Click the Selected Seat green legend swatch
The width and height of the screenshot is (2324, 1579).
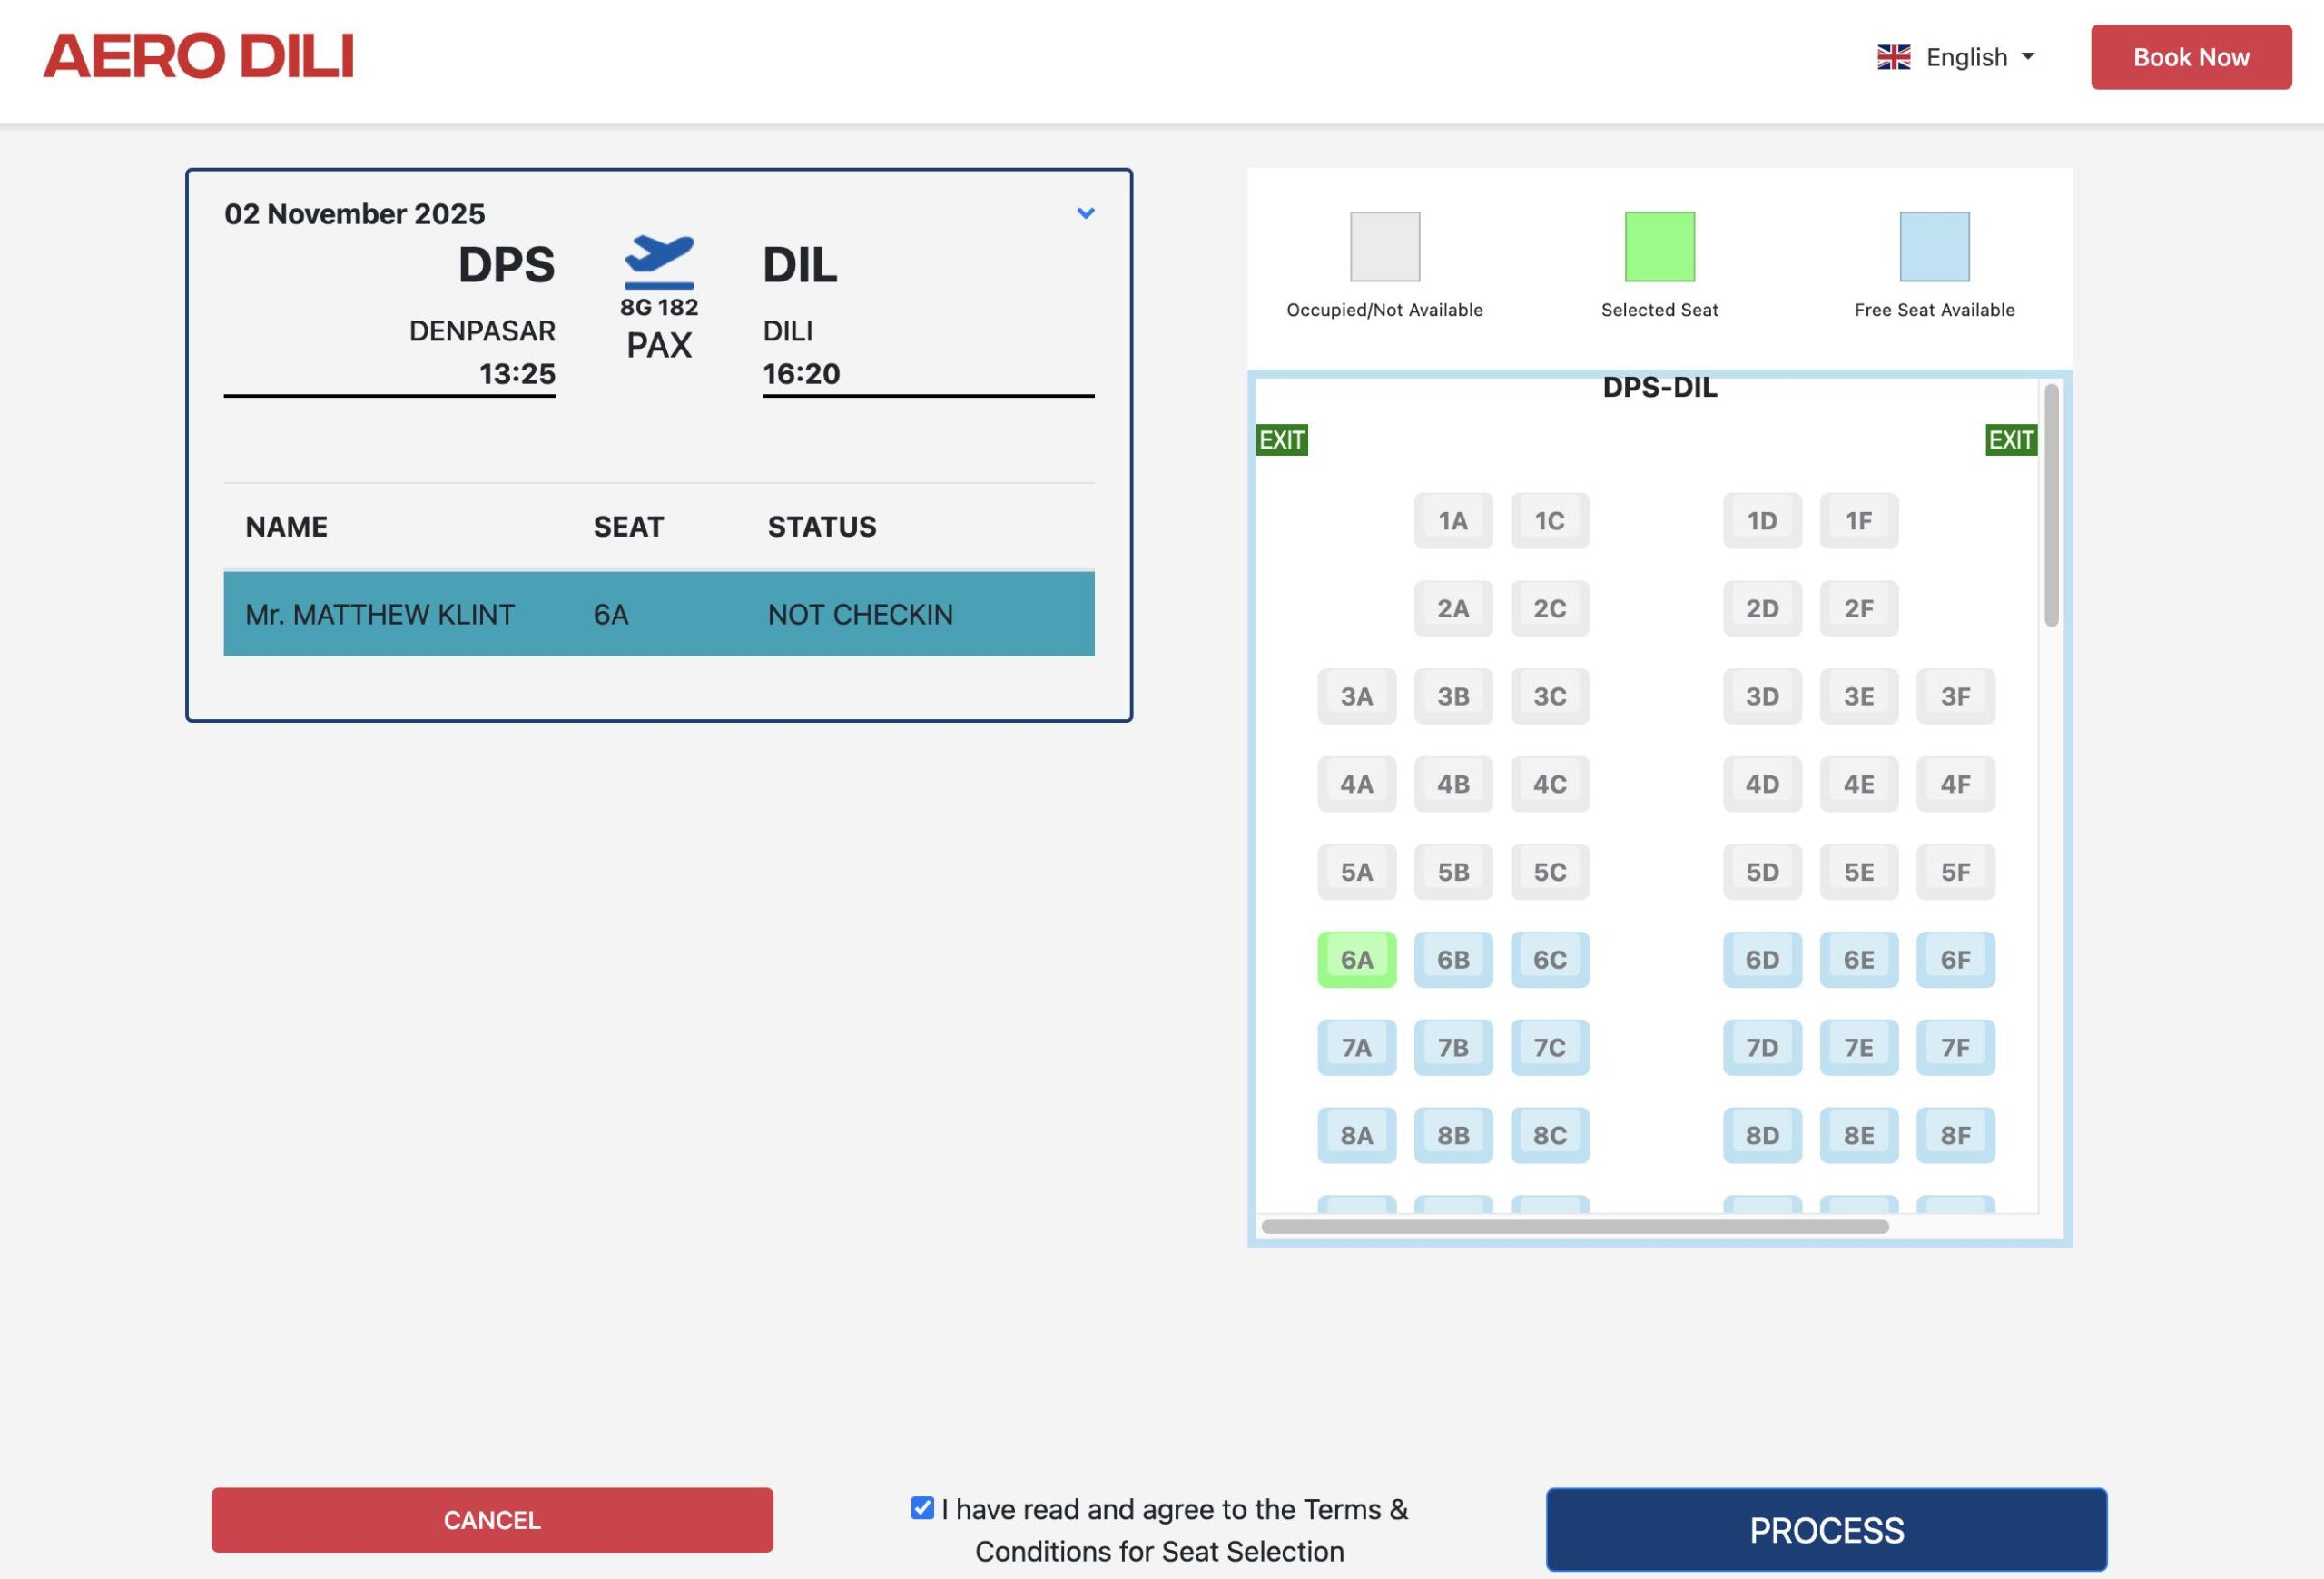tap(1659, 247)
